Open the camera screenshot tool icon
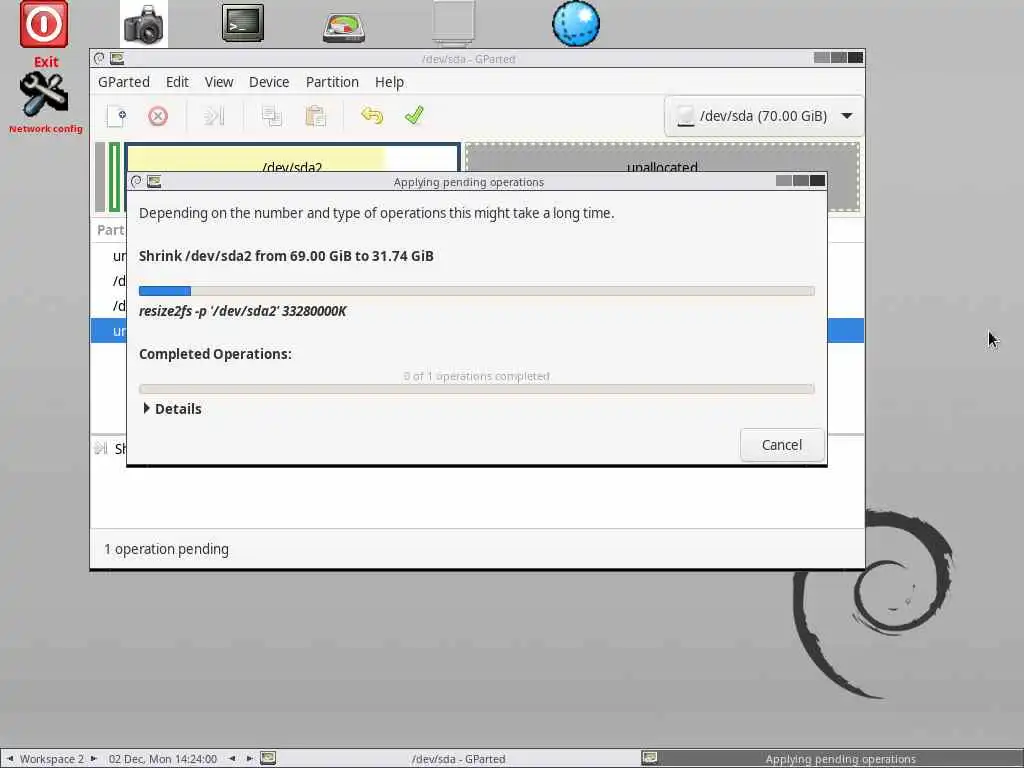1024x768 pixels. (x=144, y=24)
